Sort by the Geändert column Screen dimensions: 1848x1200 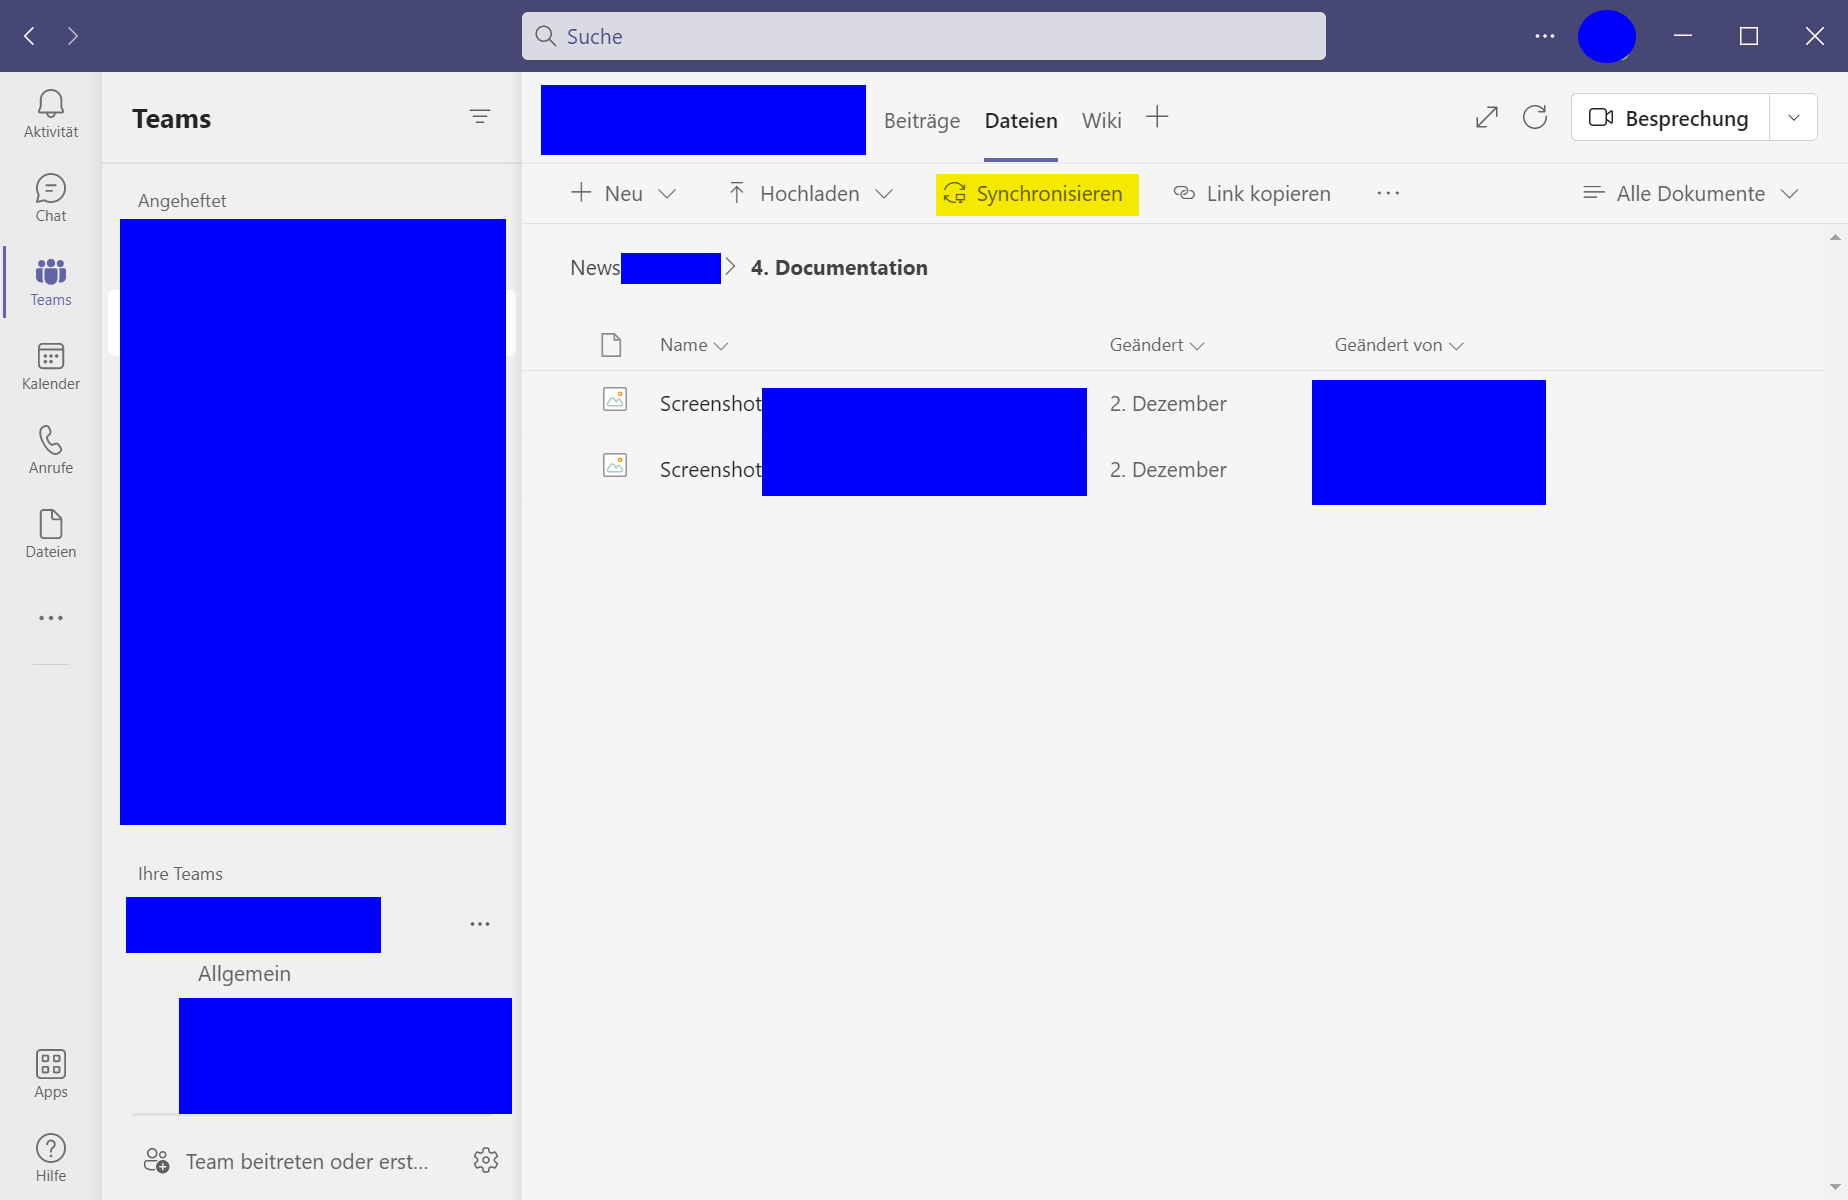[1157, 345]
